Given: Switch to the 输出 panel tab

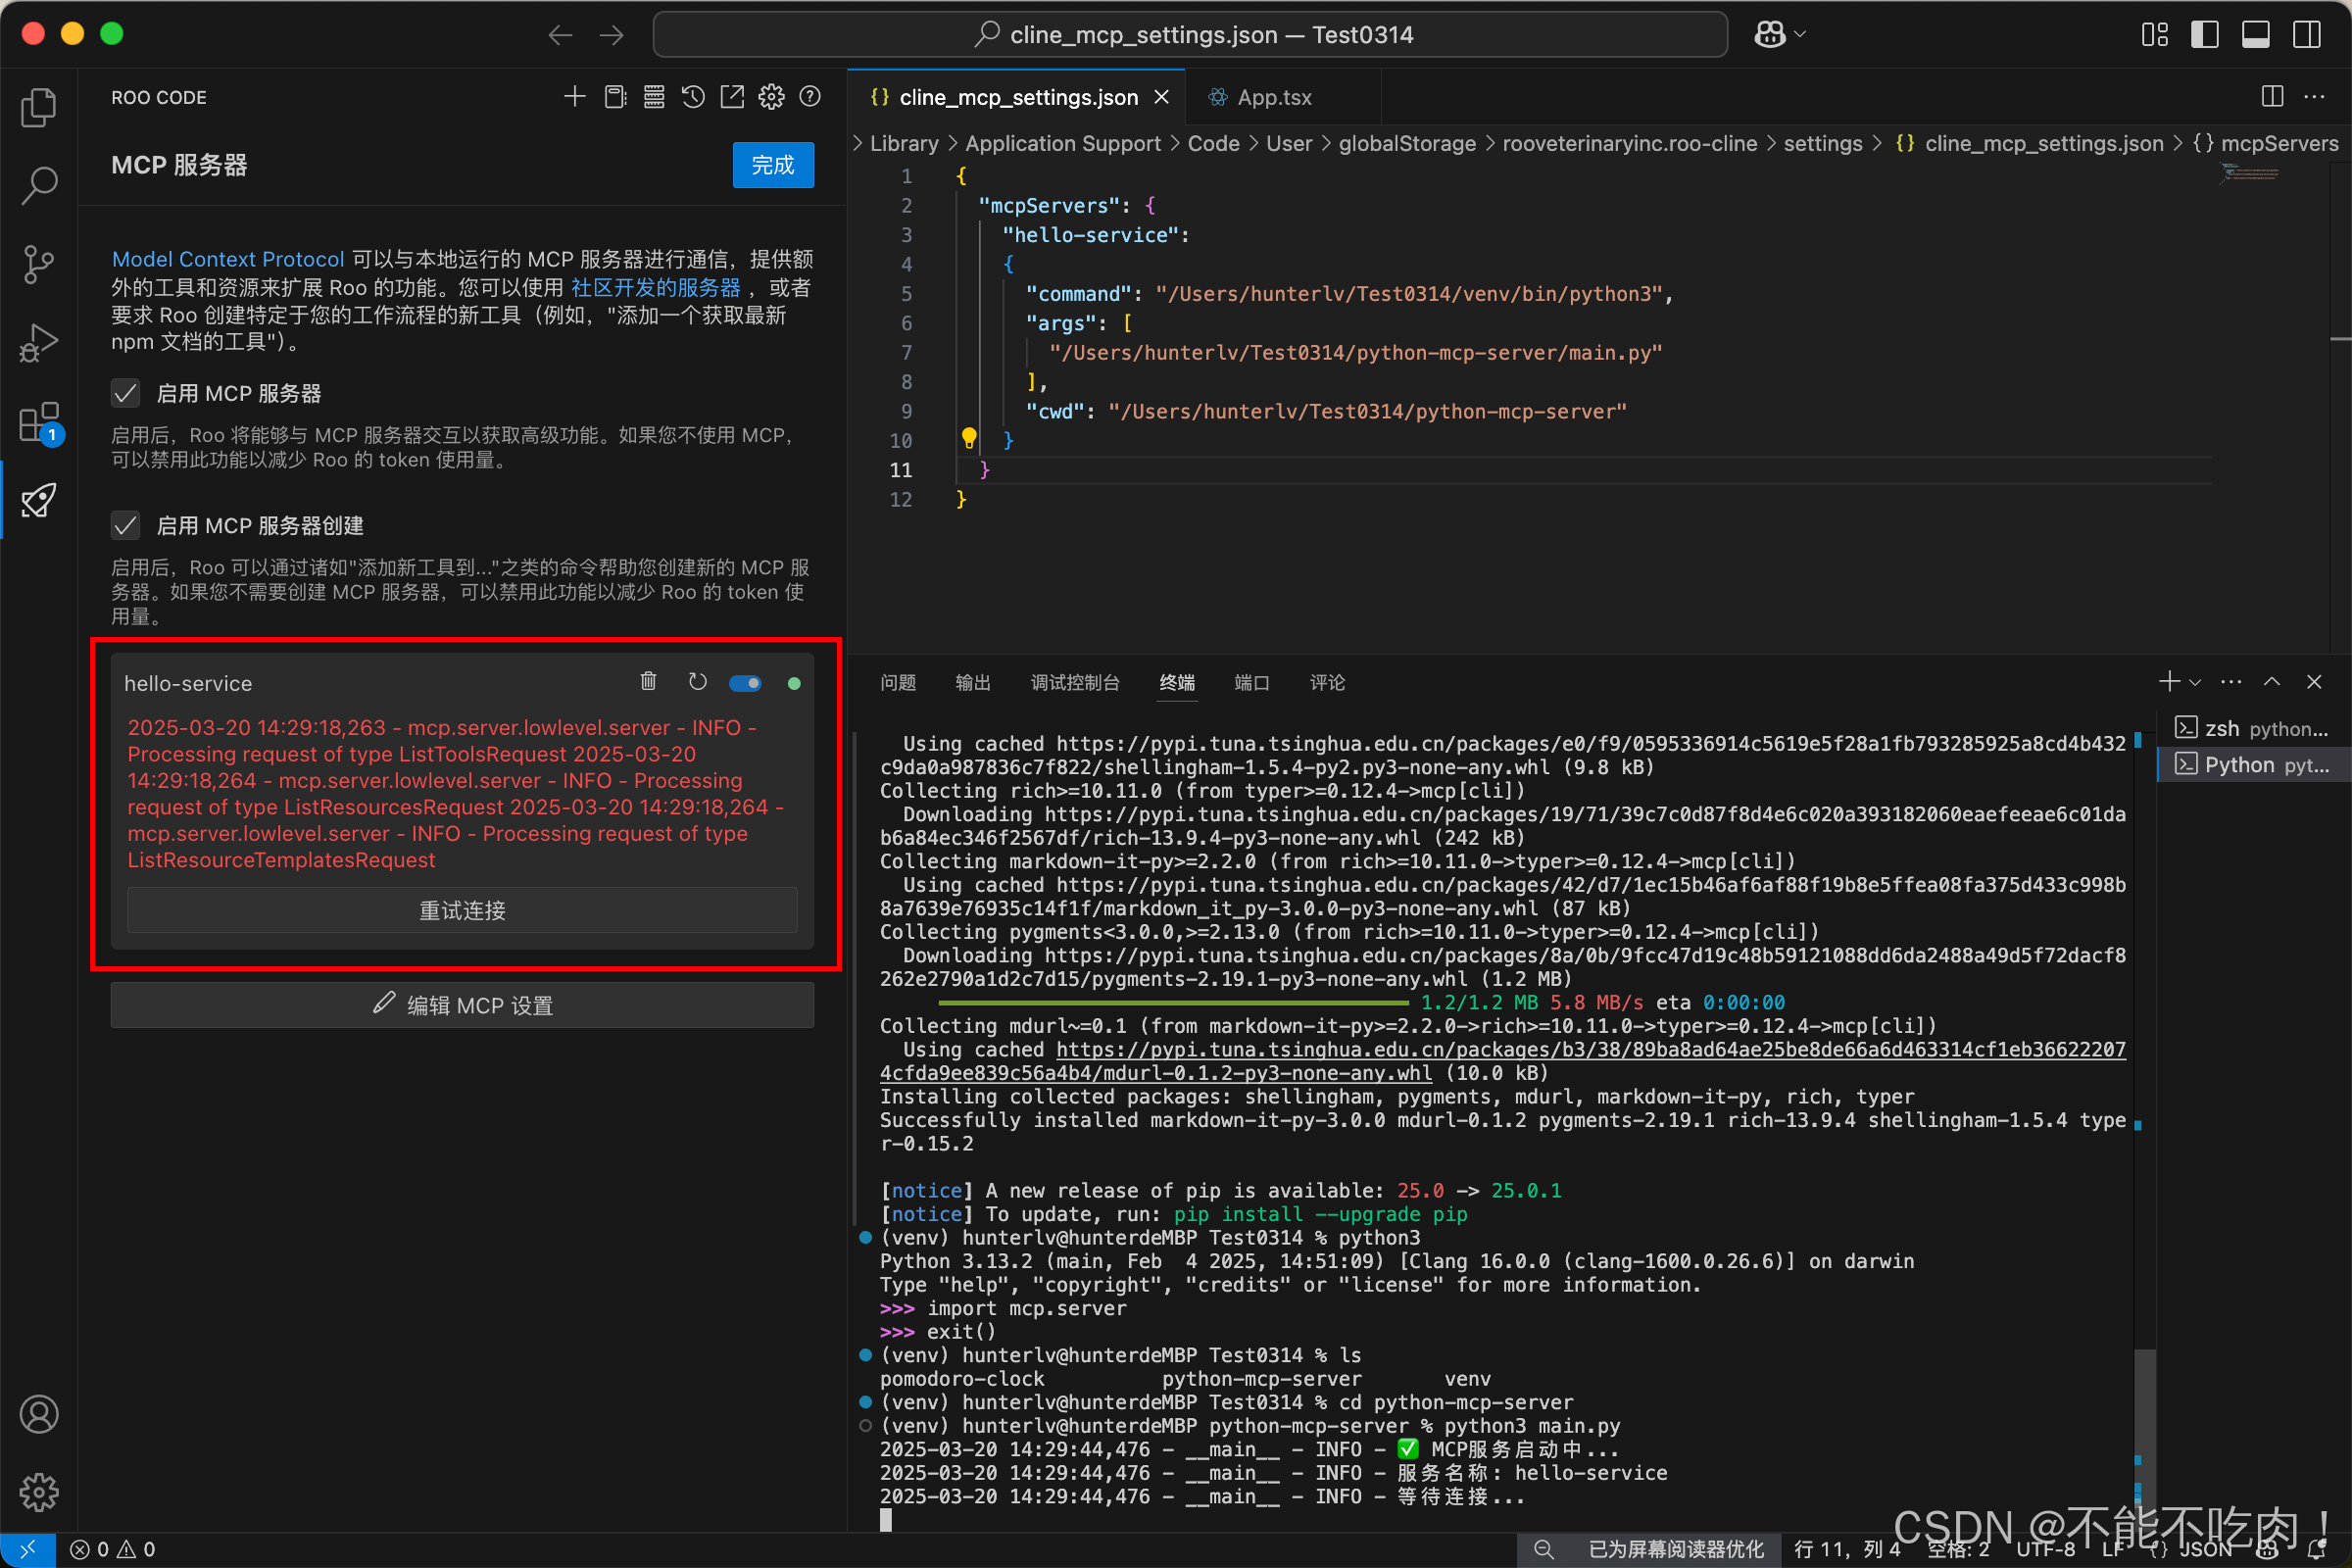Looking at the screenshot, I should [x=972, y=682].
